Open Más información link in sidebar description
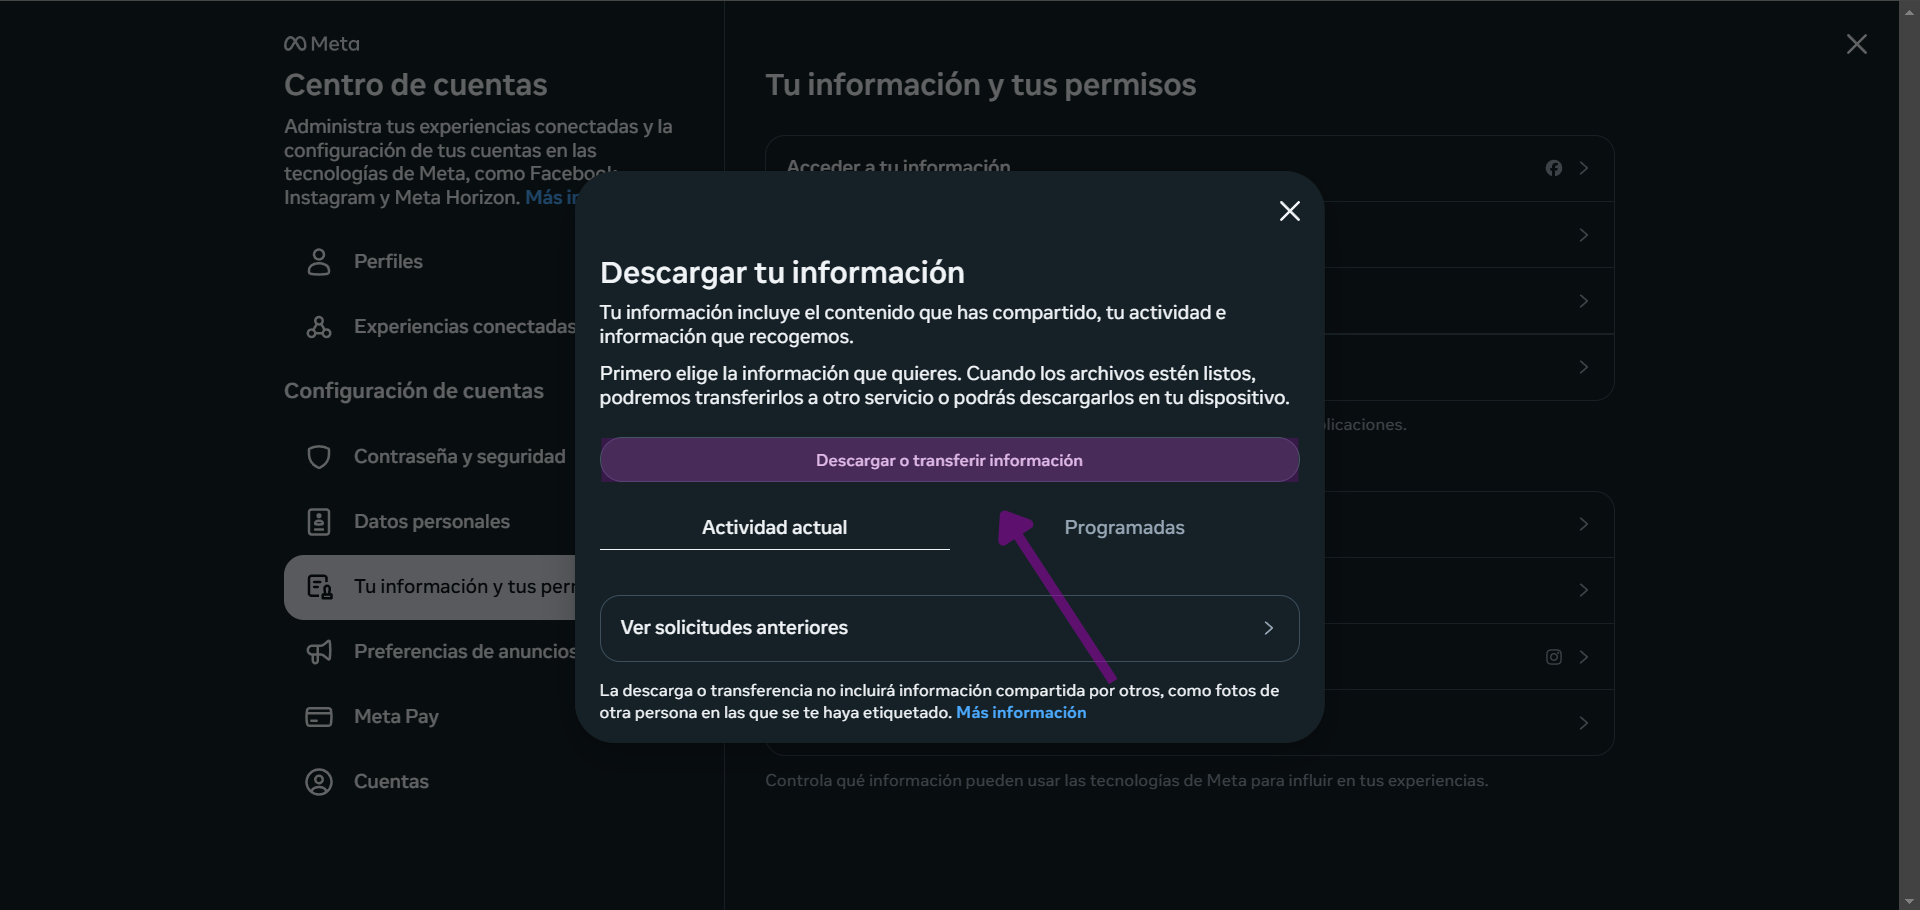The width and height of the screenshot is (1920, 910). point(551,197)
